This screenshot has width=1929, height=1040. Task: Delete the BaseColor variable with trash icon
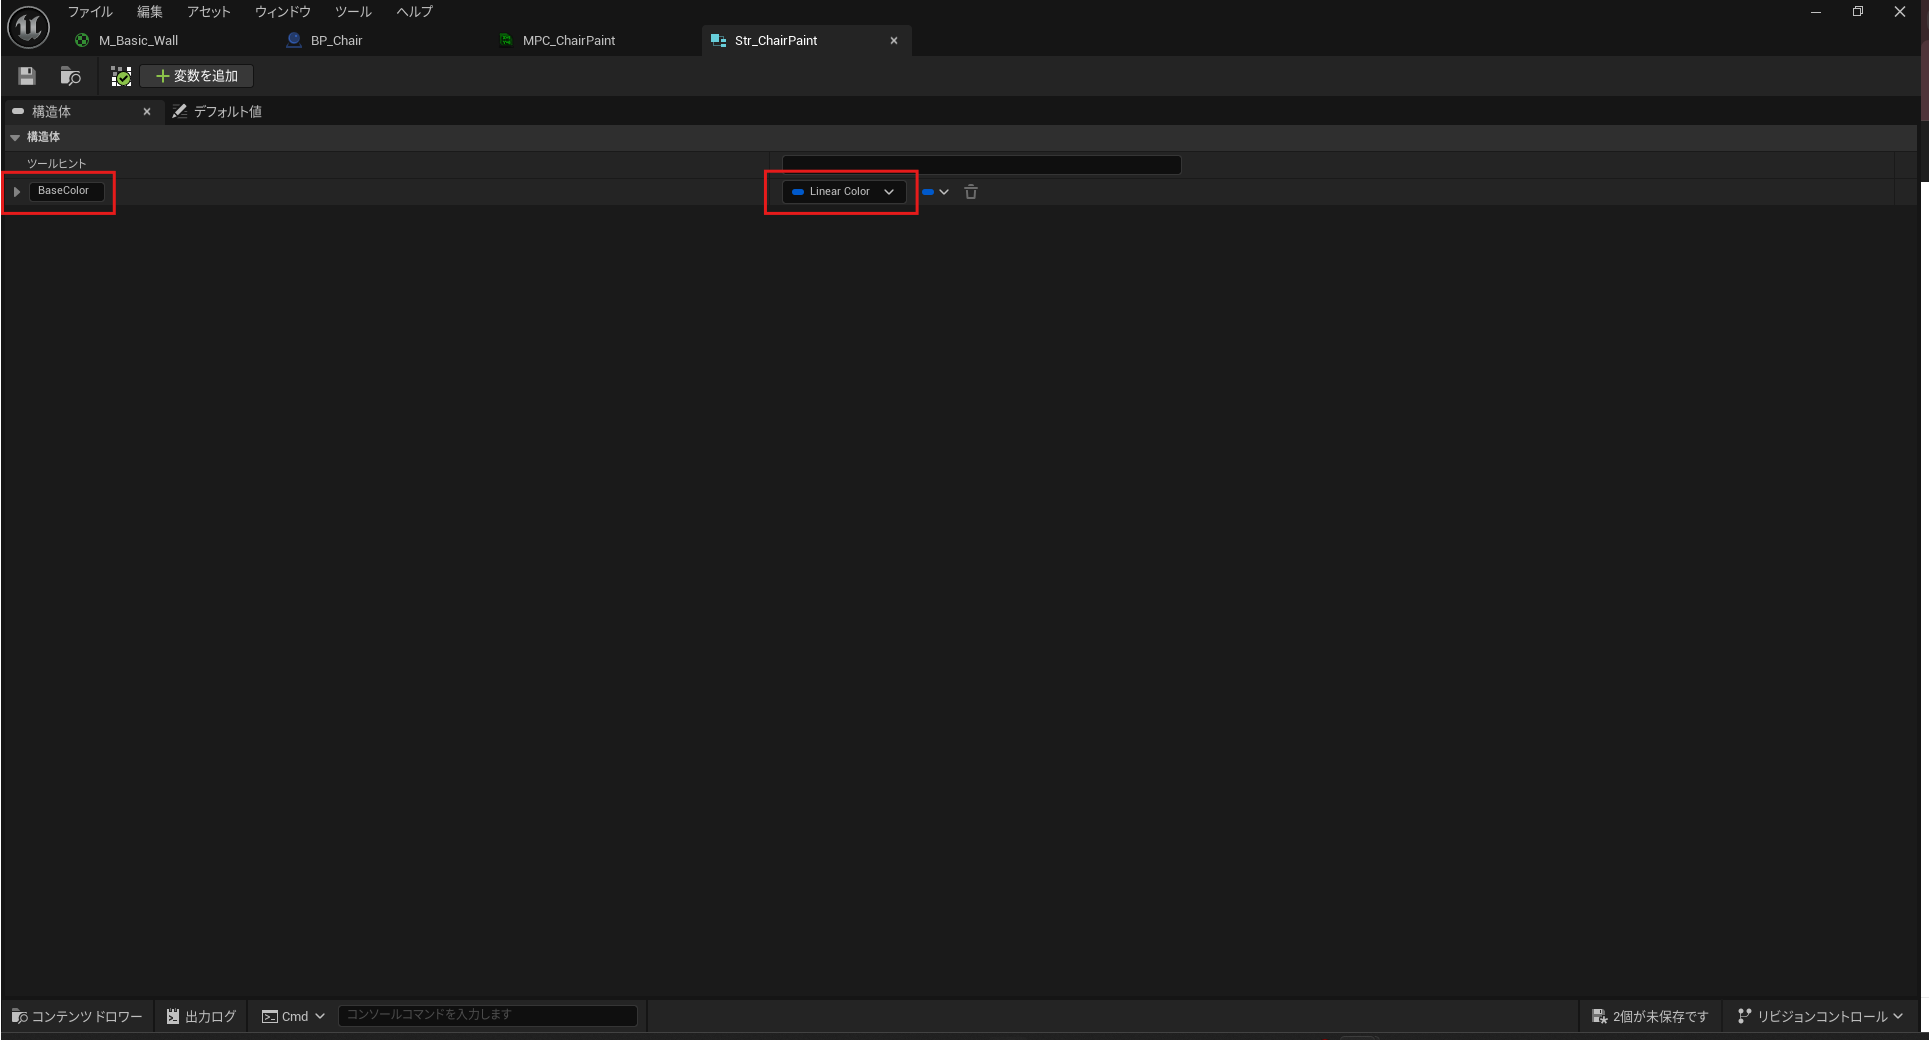point(970,192)
